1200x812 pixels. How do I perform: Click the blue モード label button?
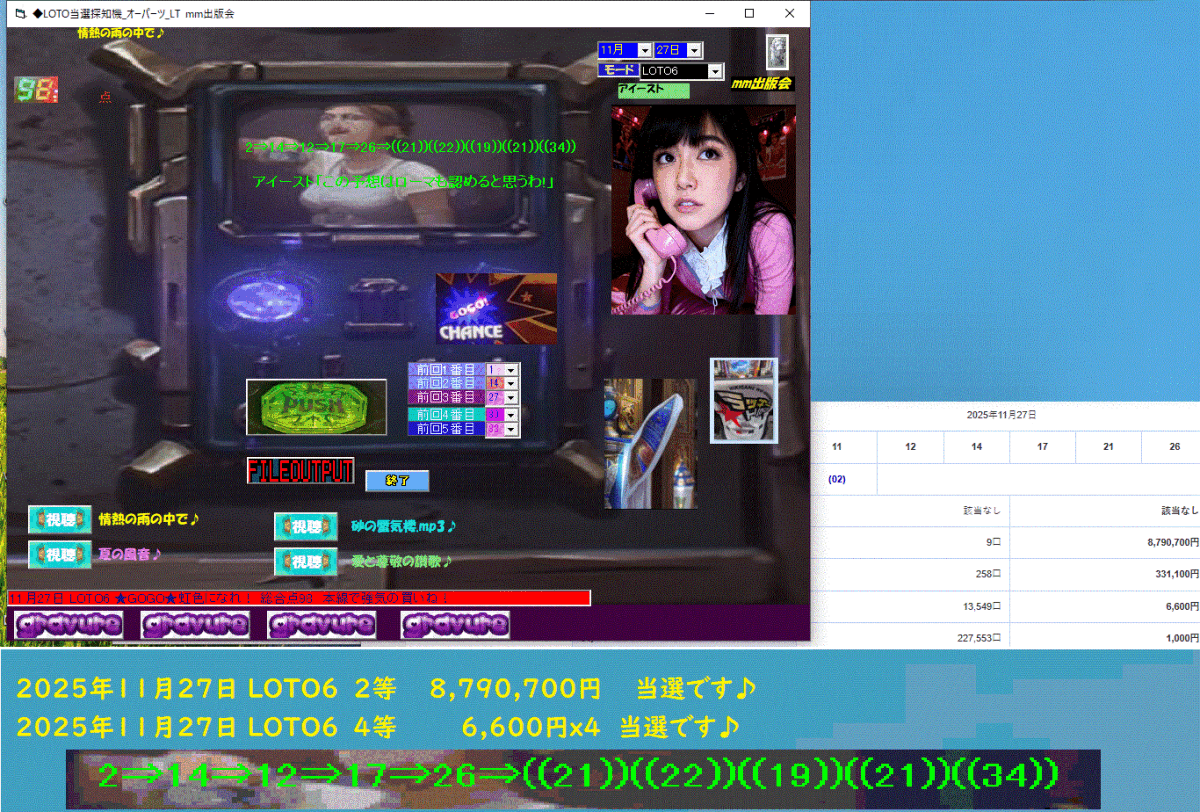pos(618,70)
